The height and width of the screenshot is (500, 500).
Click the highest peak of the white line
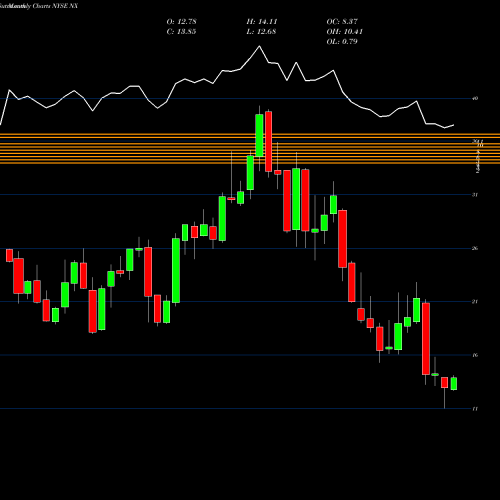coord(259,46)
